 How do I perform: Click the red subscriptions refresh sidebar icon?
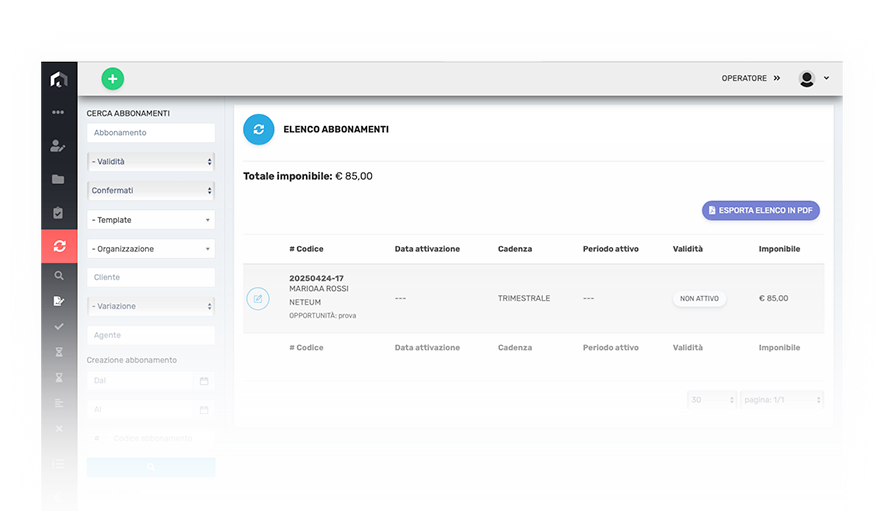click(x=59, y=246)
